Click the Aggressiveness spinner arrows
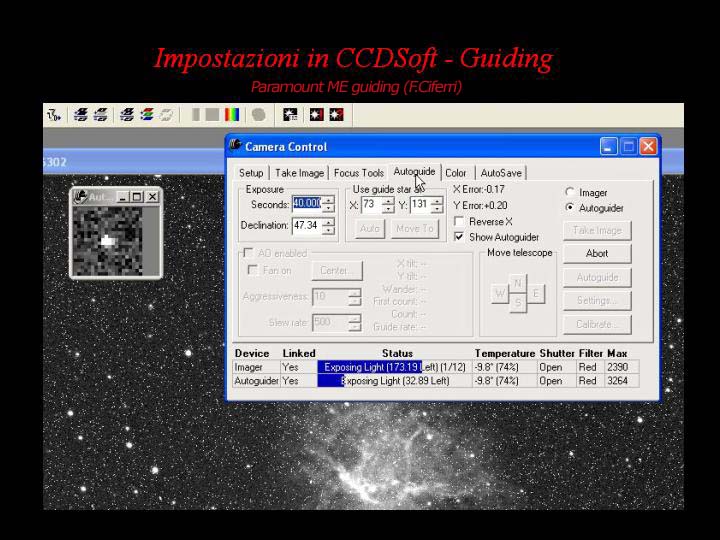Viewport: 720px width, 540px height. tap(354, 297)
